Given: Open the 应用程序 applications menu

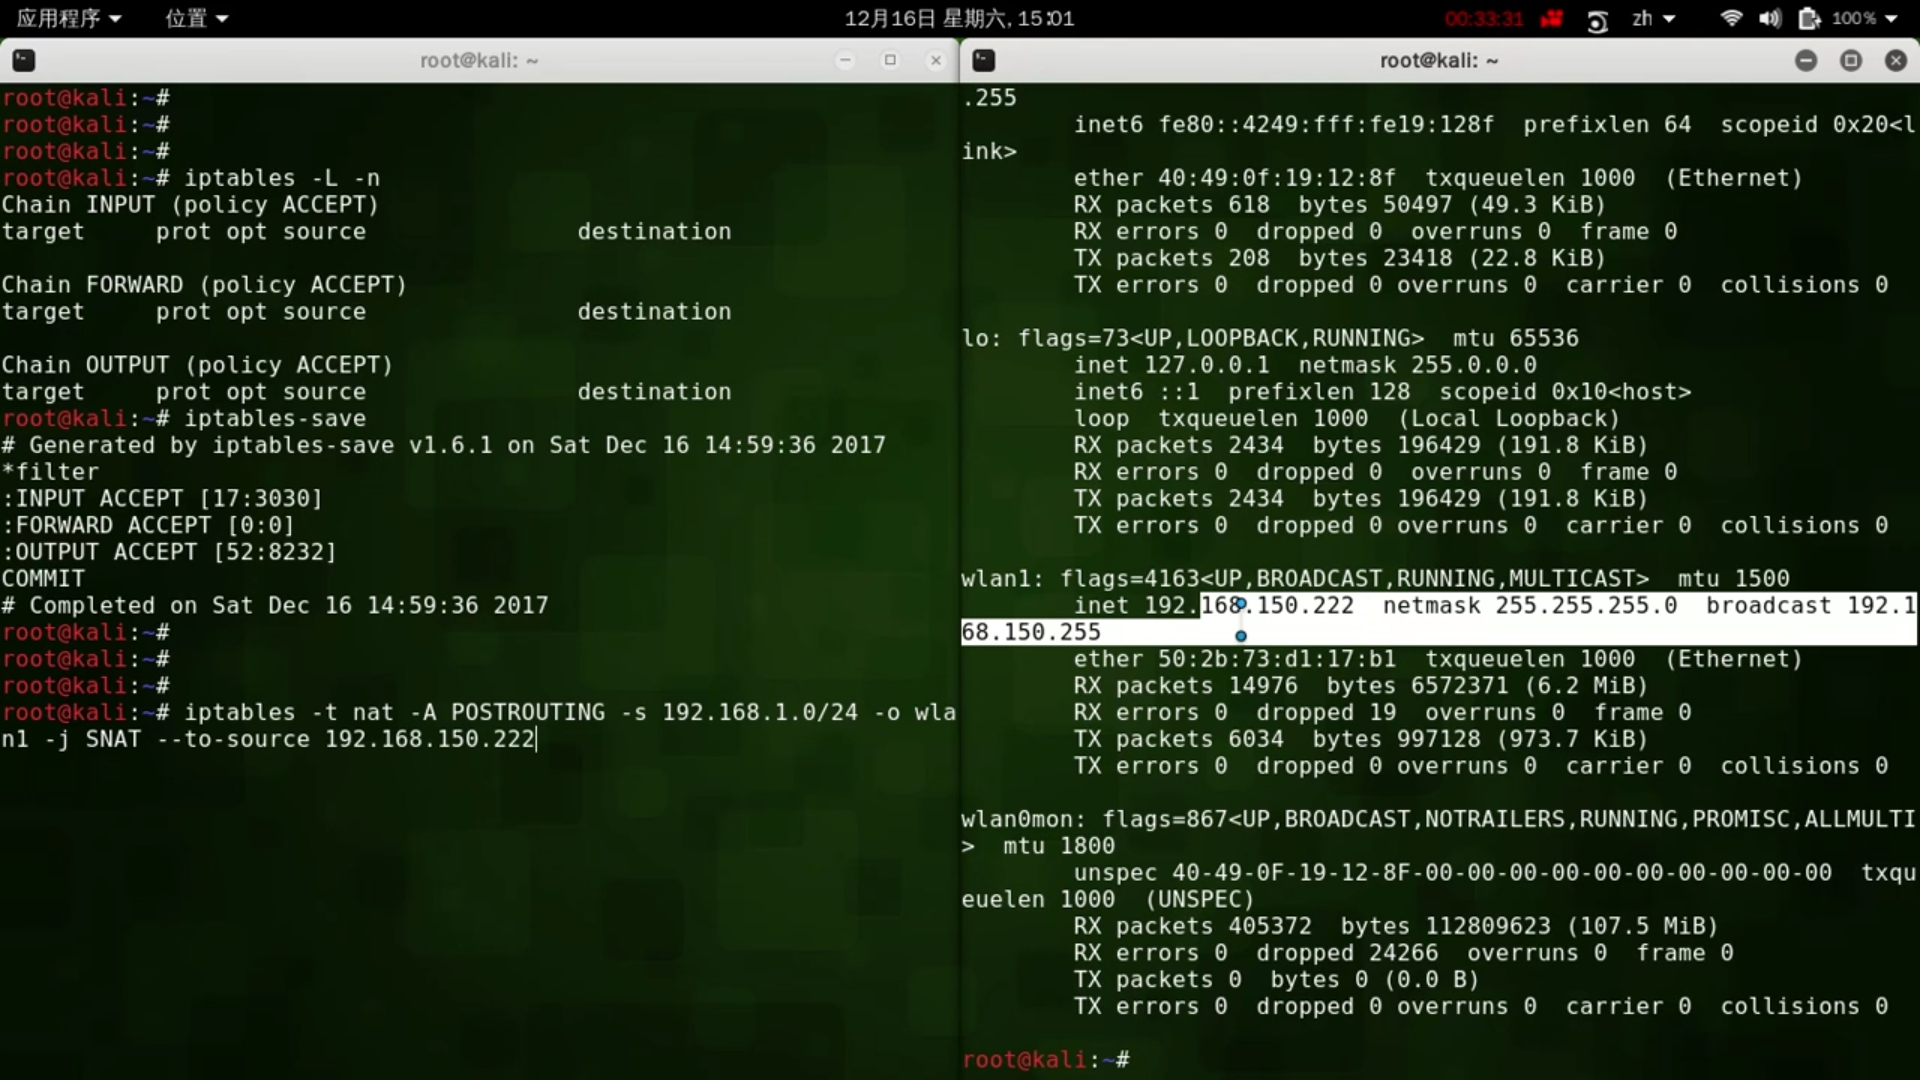Looking at the screenshot, I should point(69,18).
